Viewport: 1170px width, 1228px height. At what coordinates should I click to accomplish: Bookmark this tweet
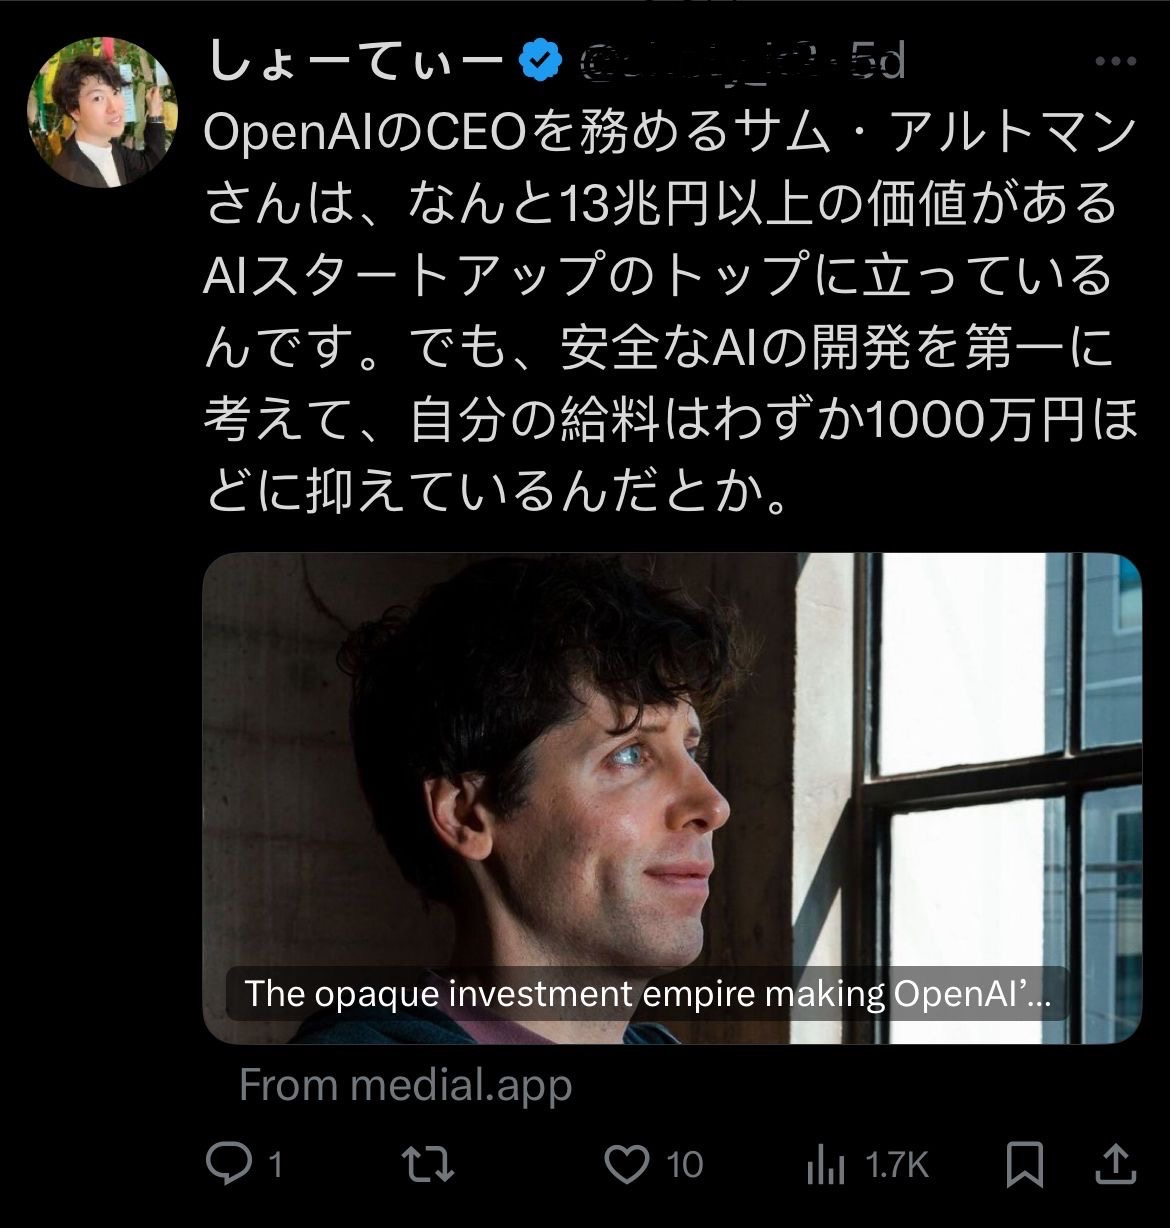pyautogui.click(x=1025, y=1164)
